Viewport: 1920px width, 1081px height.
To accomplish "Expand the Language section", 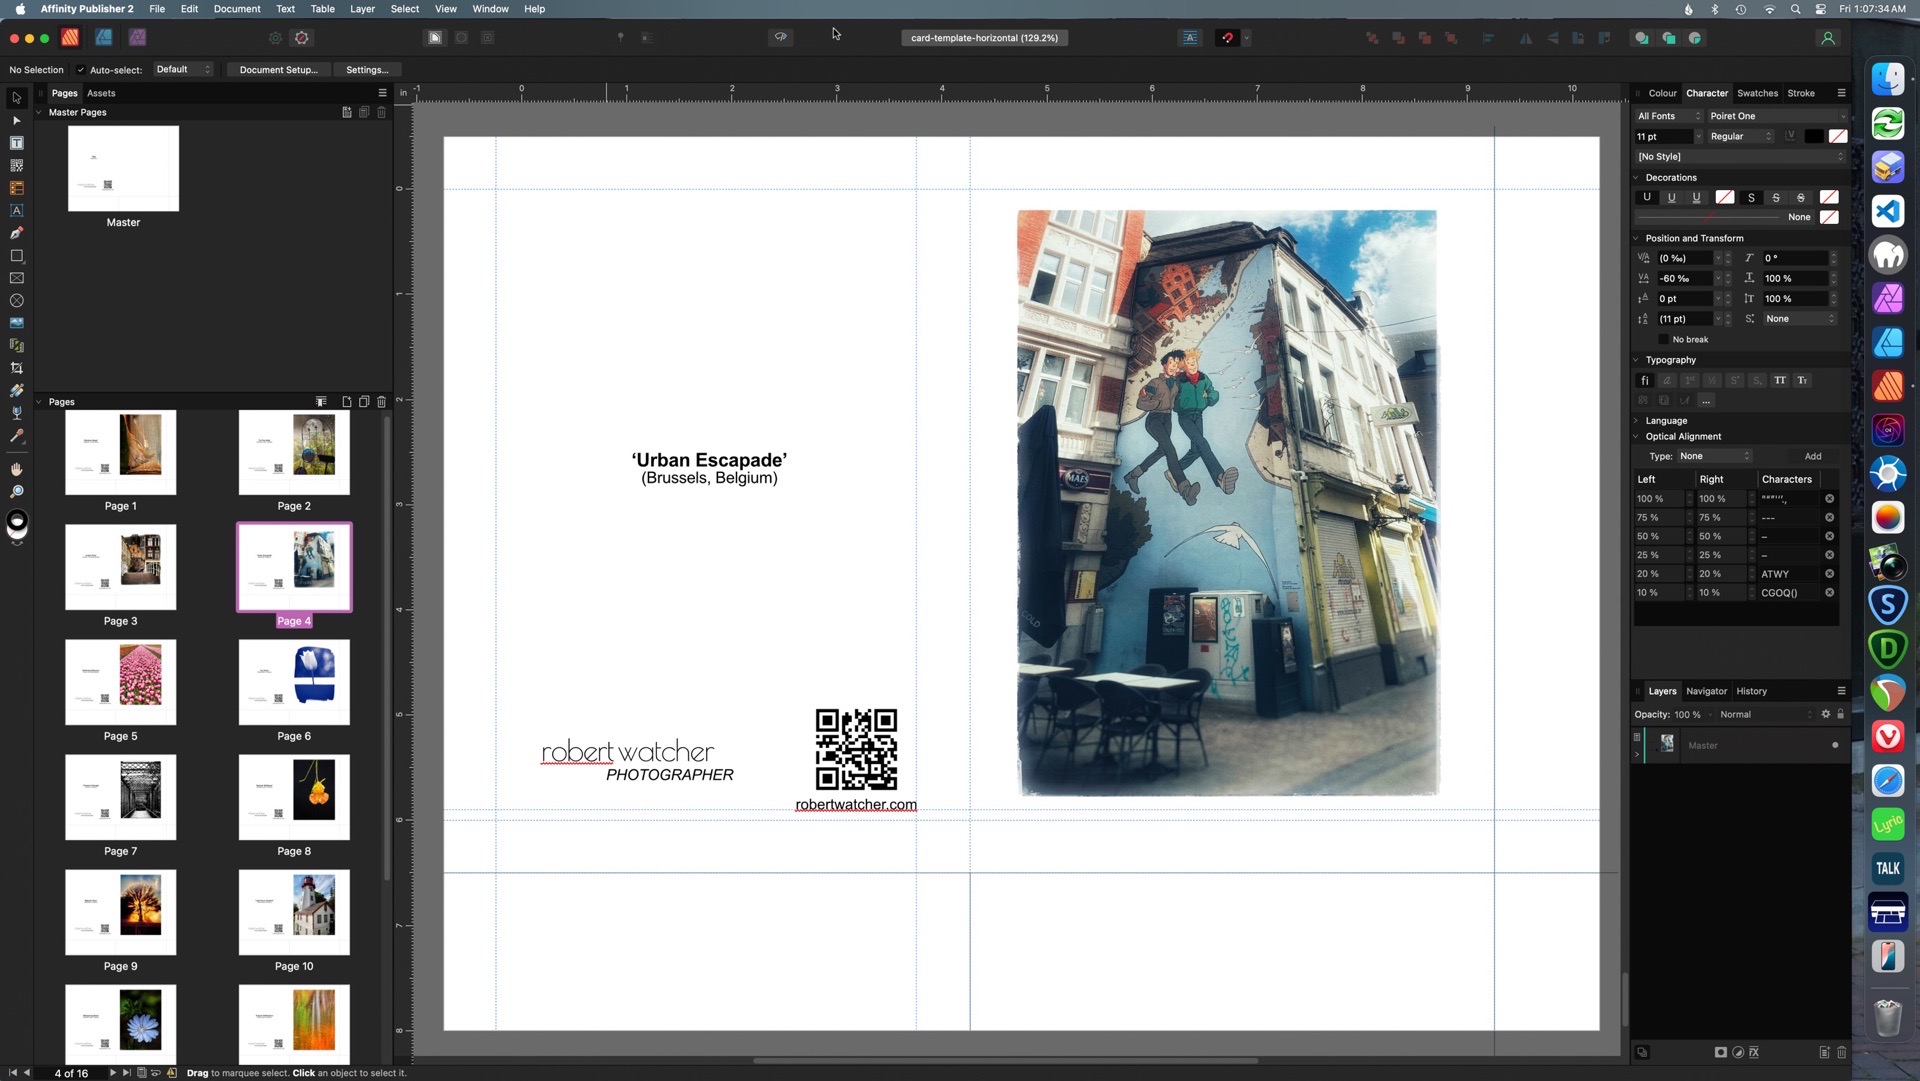I will (x=1637, y=421).
